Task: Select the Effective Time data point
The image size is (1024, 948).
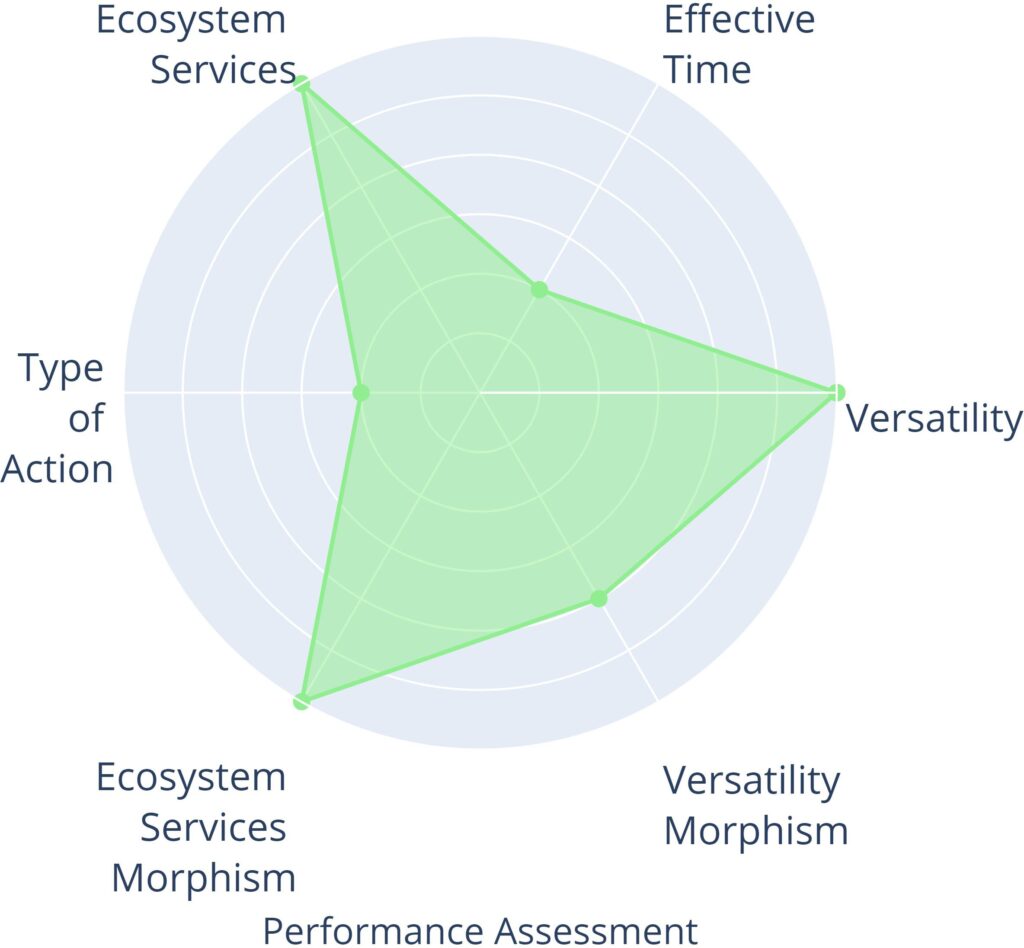Action: (539, 290)
